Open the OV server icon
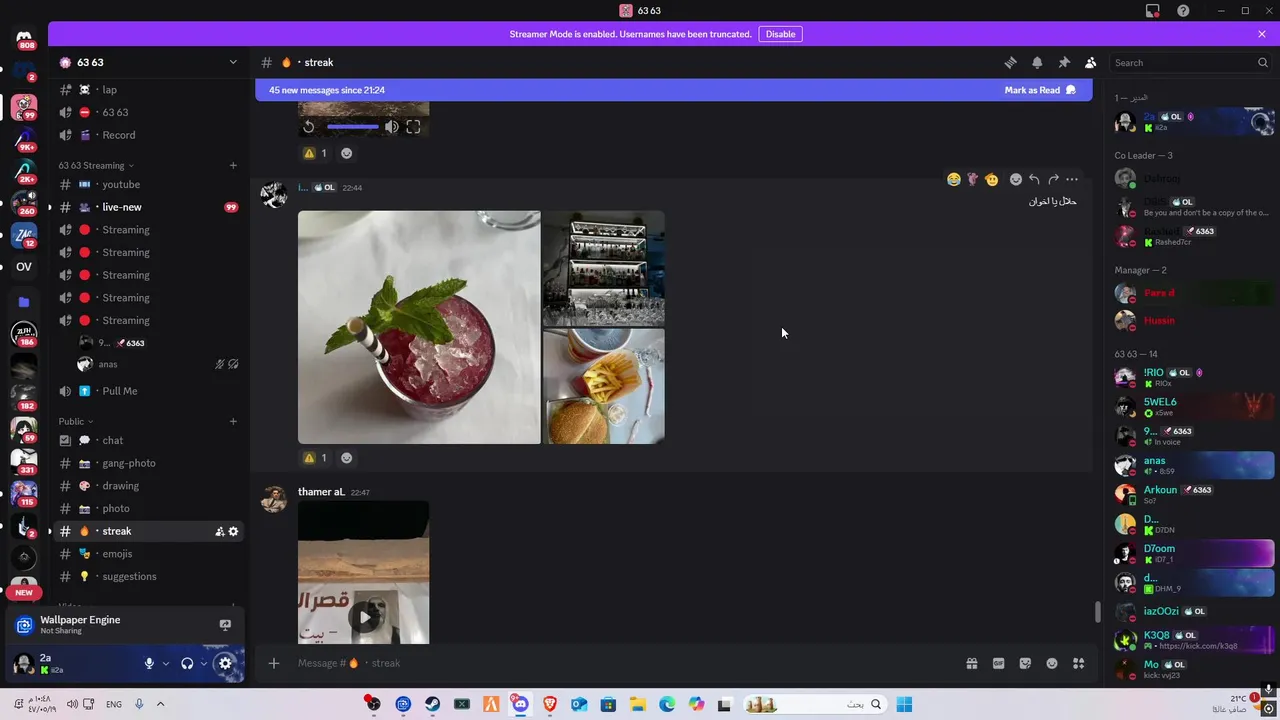1280x720 pixels. [24, 267]
